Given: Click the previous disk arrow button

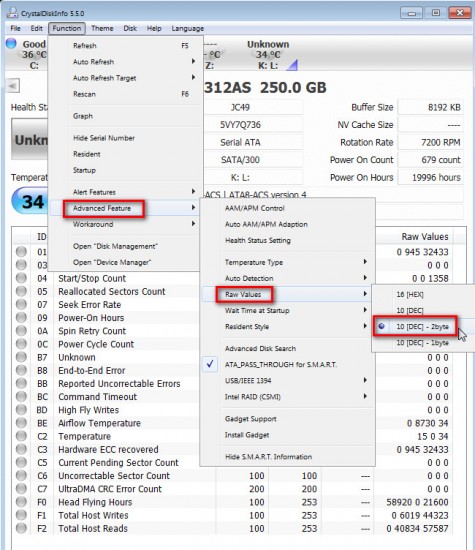Looking at the screenshot, I should point(13,86).
